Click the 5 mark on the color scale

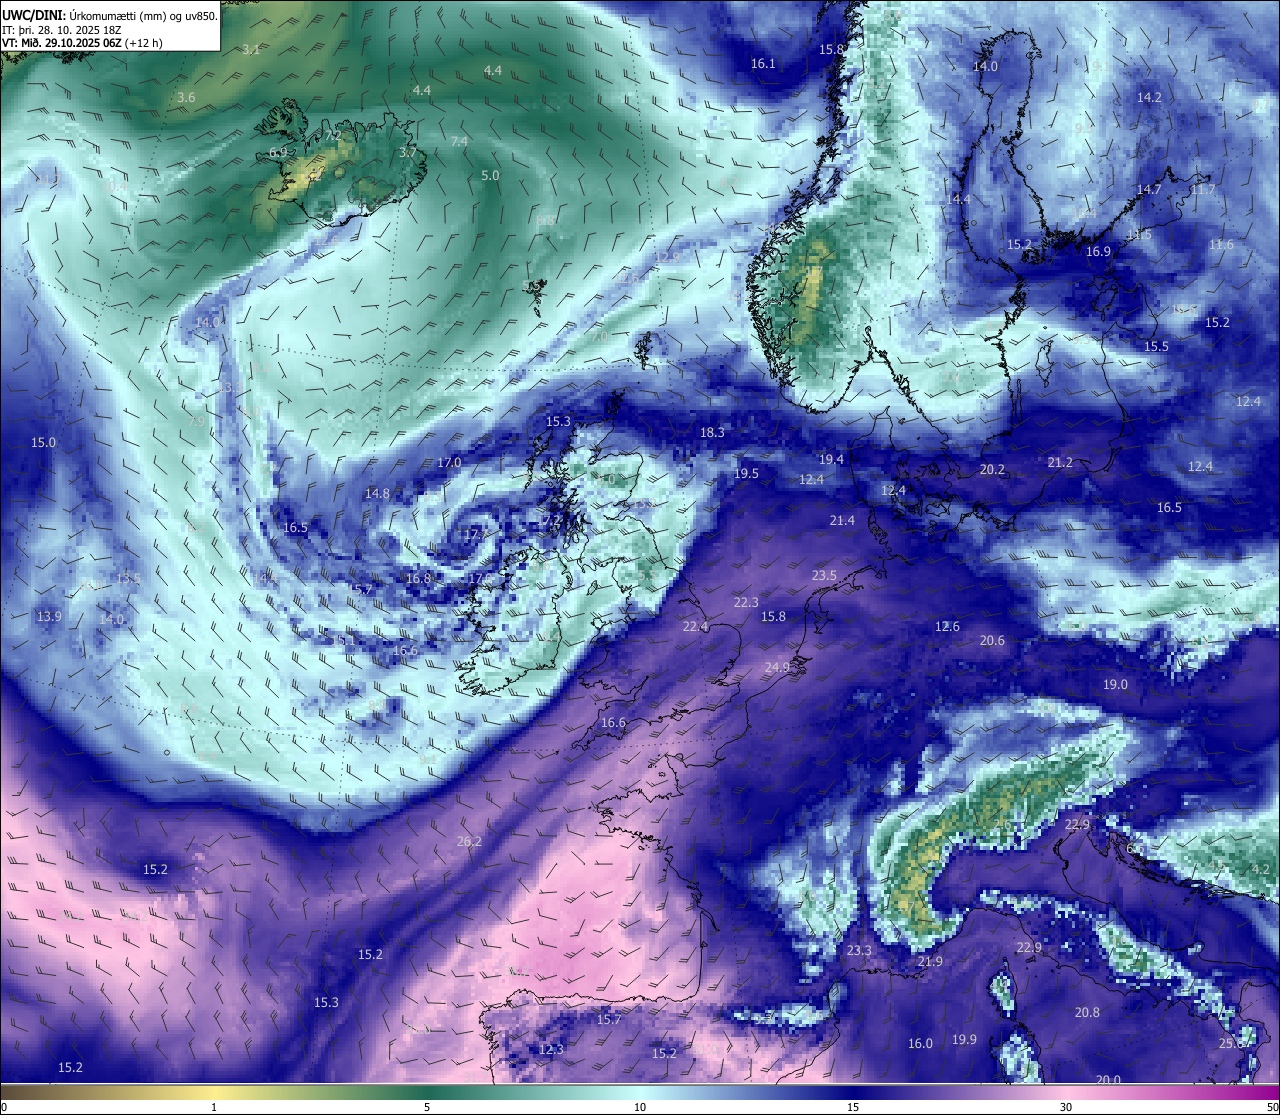point(427,1107)
